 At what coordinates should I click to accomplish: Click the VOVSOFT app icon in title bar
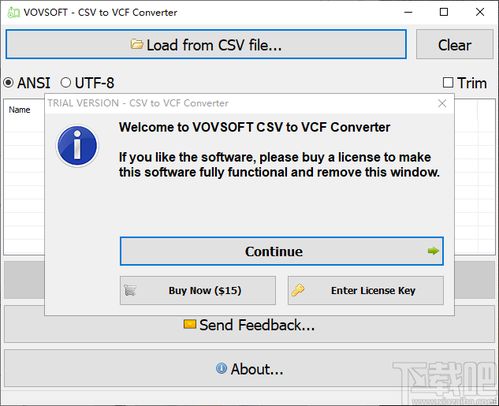pos(13,13)
